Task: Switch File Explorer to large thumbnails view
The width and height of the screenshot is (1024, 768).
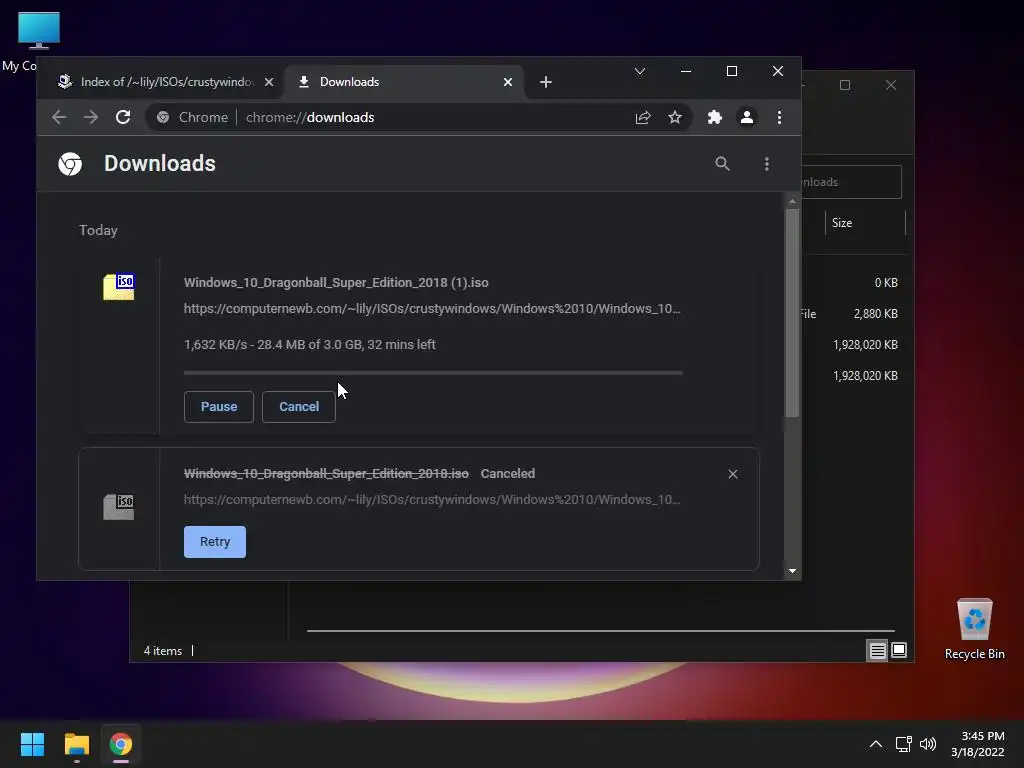Action: tap(899, 650)
